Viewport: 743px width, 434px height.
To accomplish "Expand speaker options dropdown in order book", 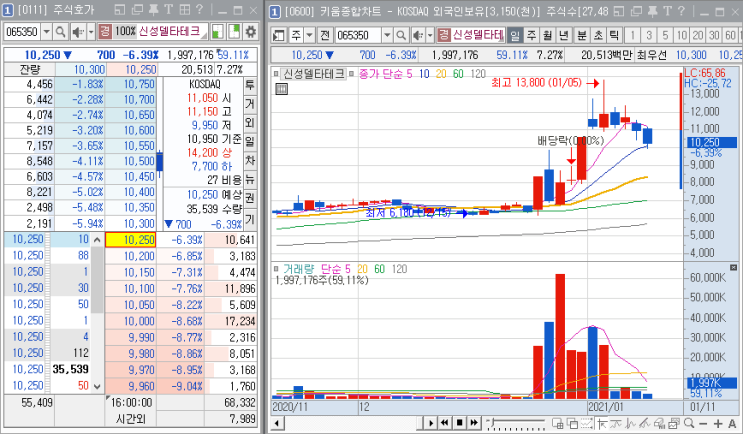I will [91, 32].
